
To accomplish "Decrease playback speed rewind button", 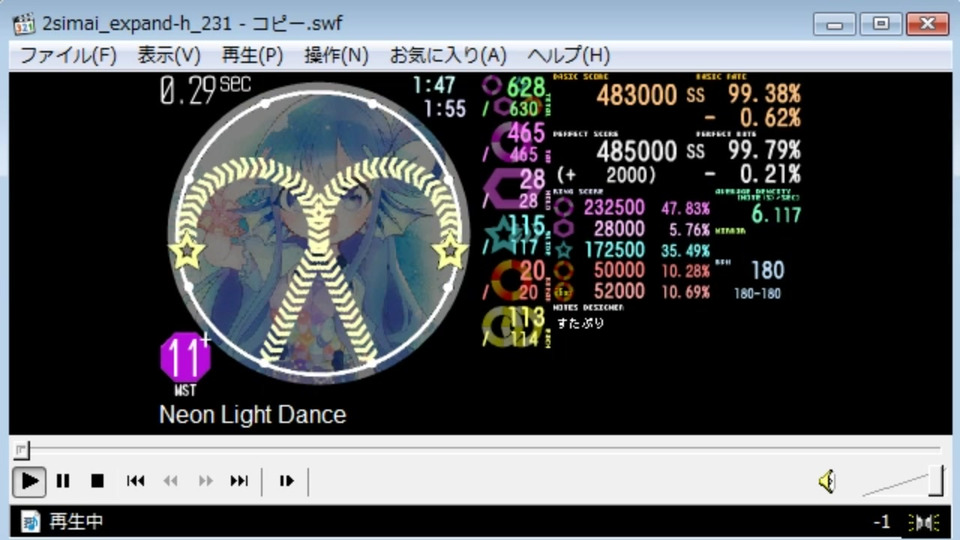I will [x=170, y=481].
